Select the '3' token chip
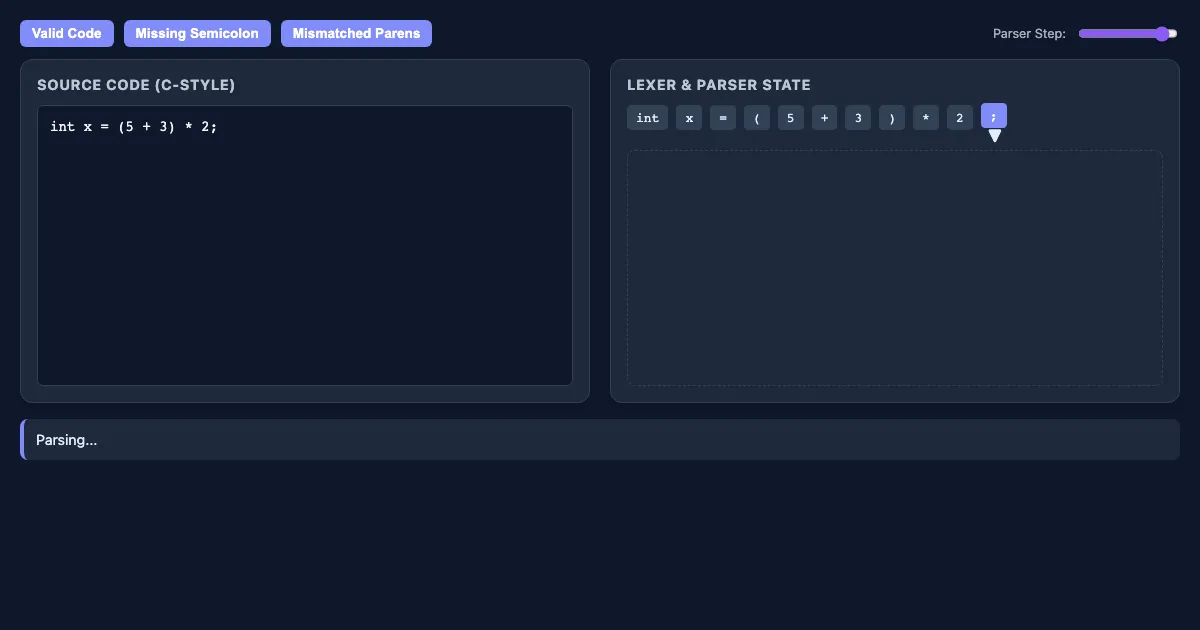Image resolution: width=1200 pixels, height=630 pixels. (x=858, y=118)
